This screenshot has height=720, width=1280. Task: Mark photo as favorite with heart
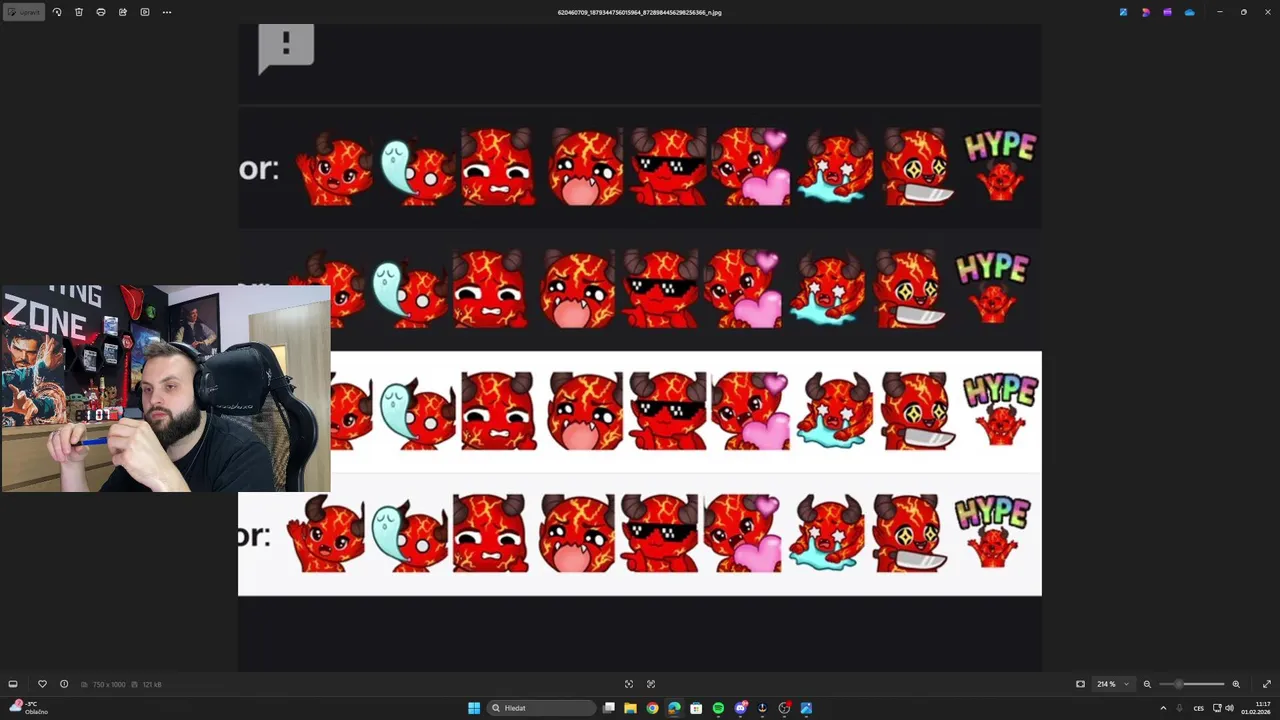(42, 684)
